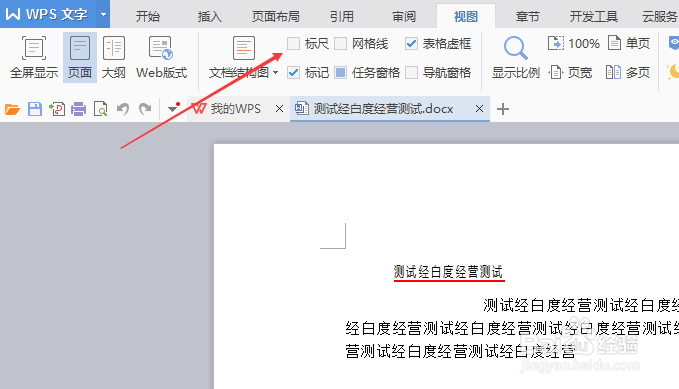679x389 pixels.
Task: Click the docx file icon on the document tab
Action: pos(301,108)
